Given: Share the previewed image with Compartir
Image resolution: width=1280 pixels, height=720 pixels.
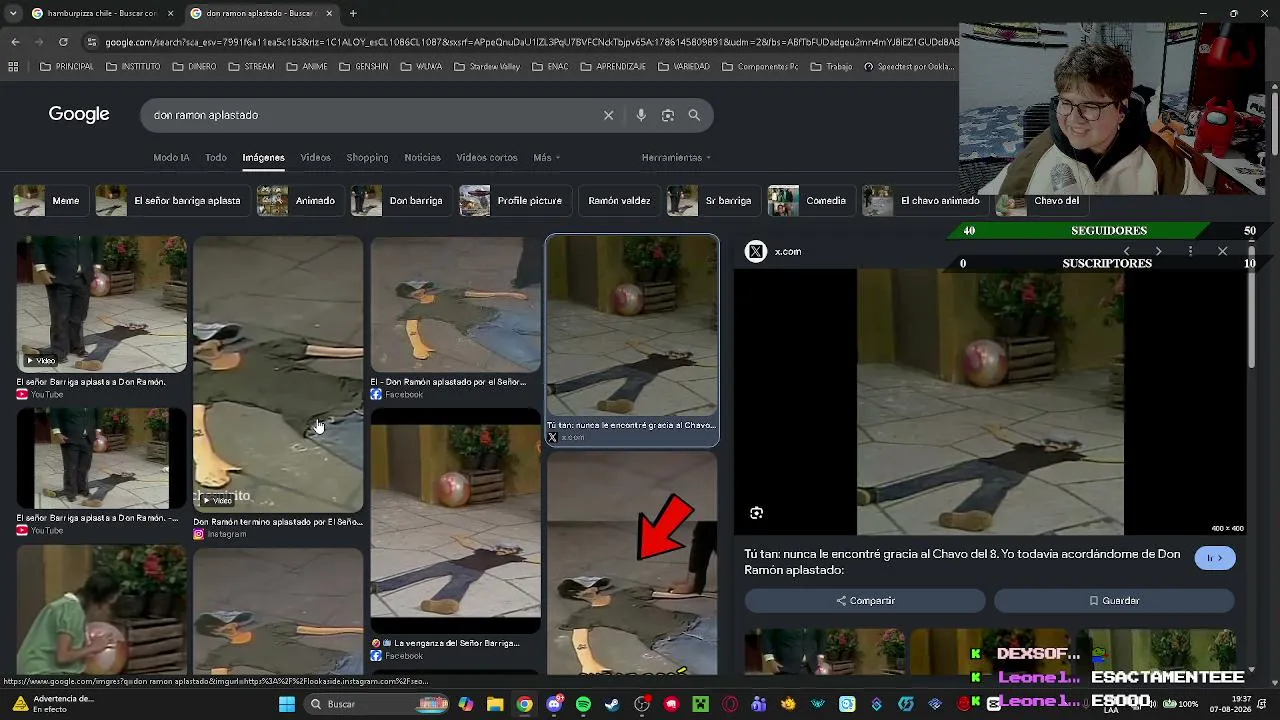Looking at the screenshot, I should pyautogui.click(x=865, y=601).
